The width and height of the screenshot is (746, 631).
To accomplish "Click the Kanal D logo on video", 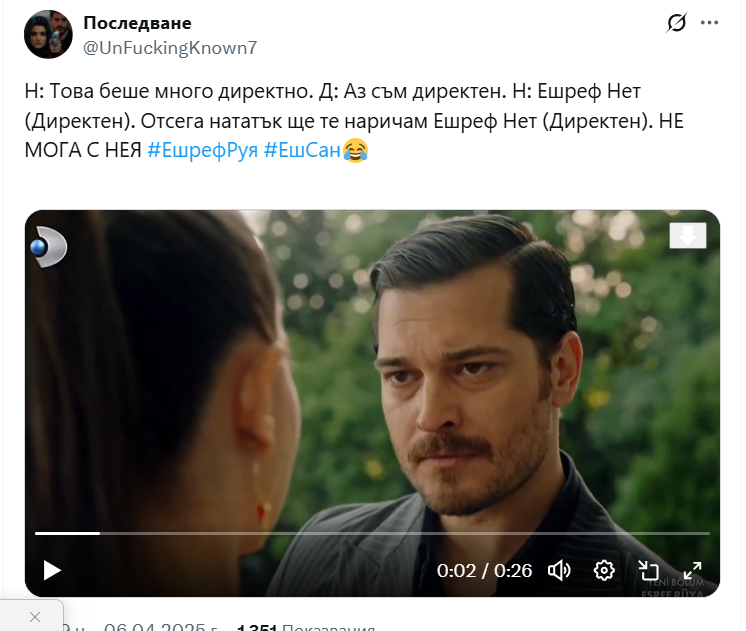I will (49, 247).
